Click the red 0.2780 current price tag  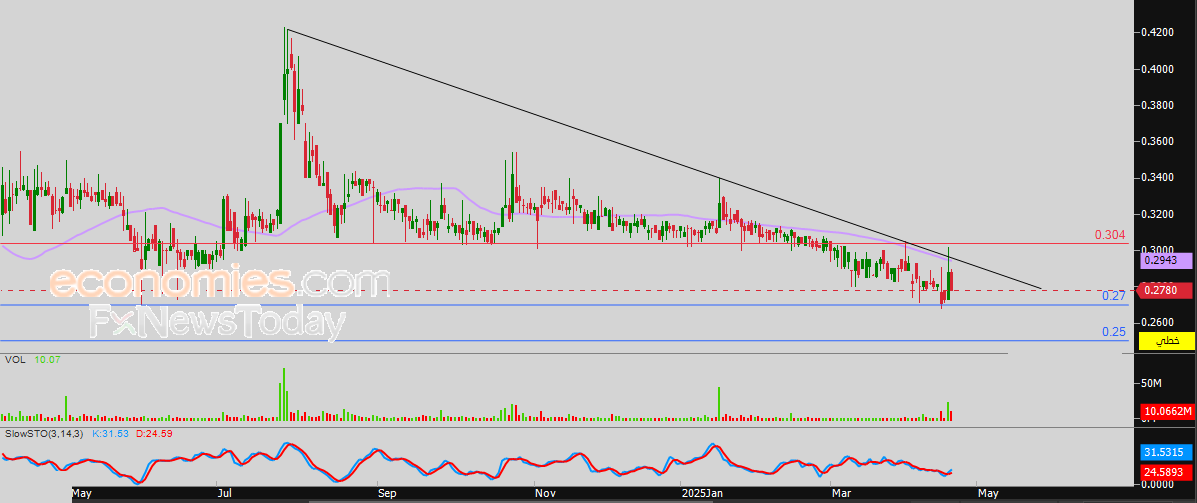[x=1164, y=290]
